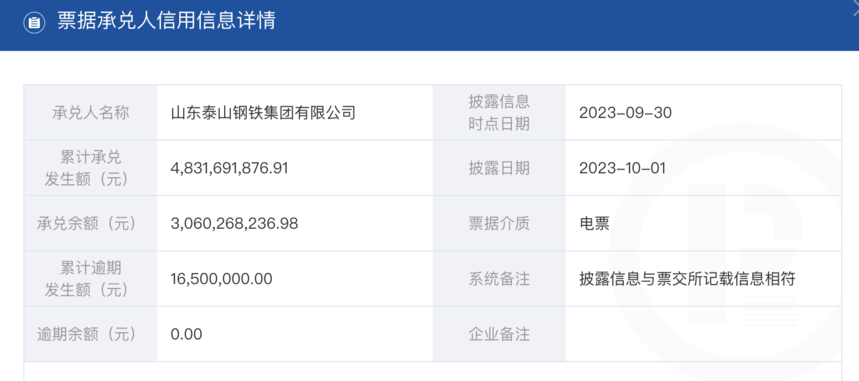The height and width of the screenshot is (381, 859).
Task: Click the 披露信息时点日期 label cell
Action: click(499, 112)
